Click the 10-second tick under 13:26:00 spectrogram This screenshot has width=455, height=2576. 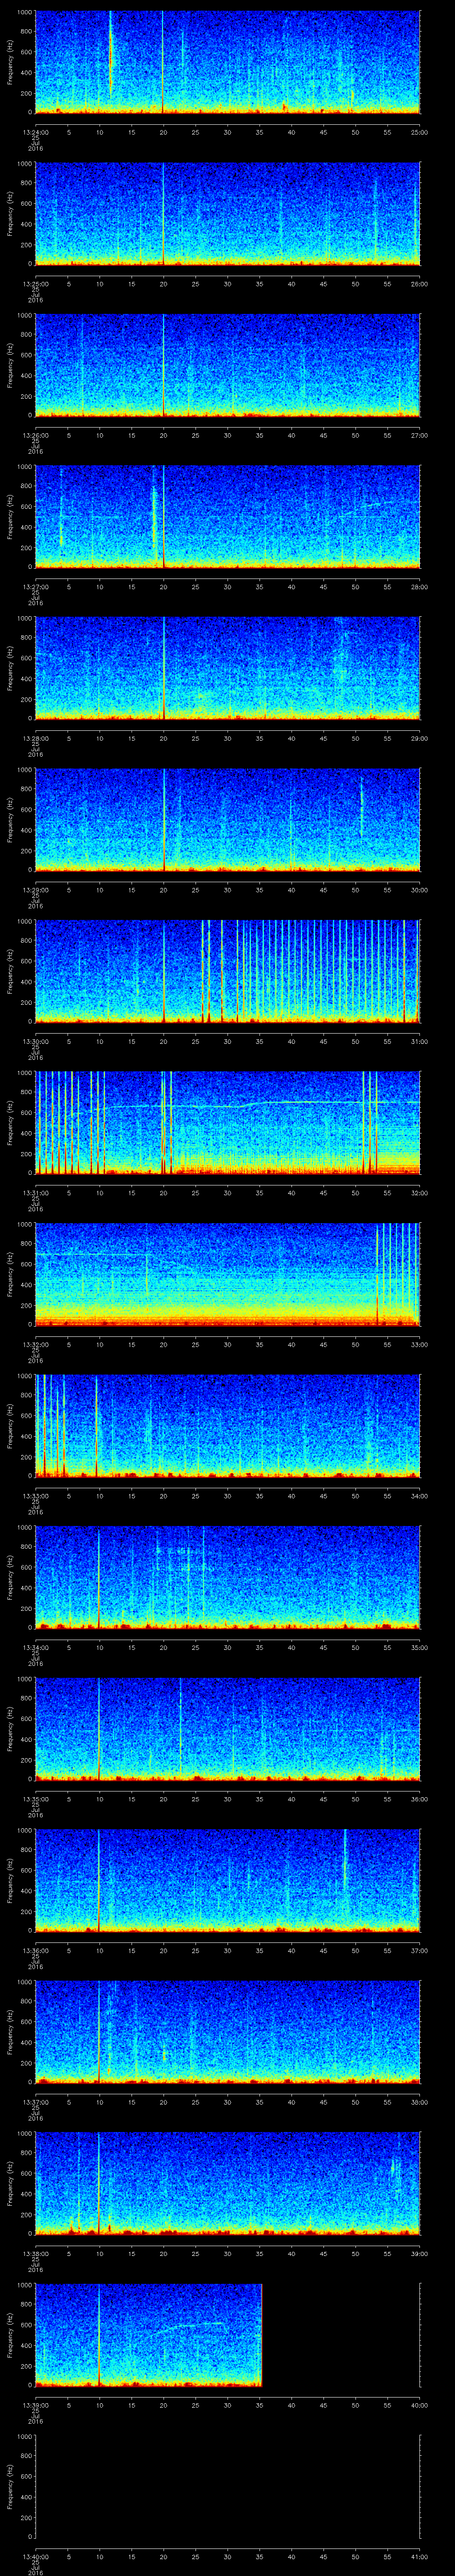99,435
